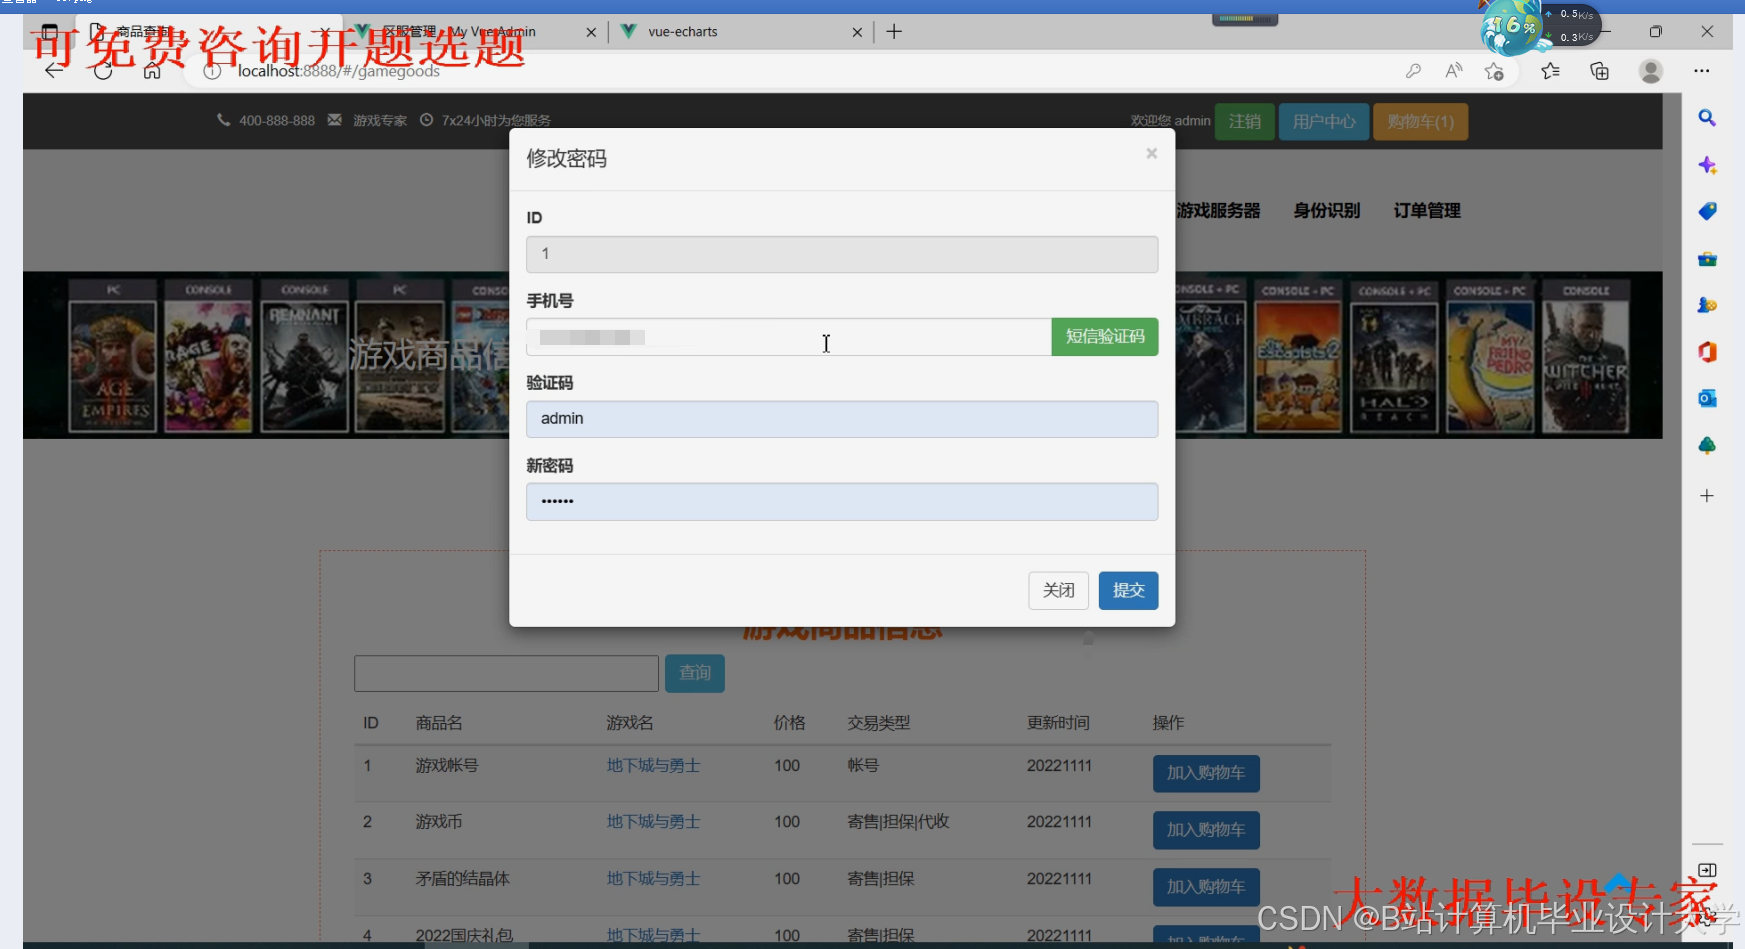
Task: Click the envelope icon next to 游戏专家
Action: [334, 120]
